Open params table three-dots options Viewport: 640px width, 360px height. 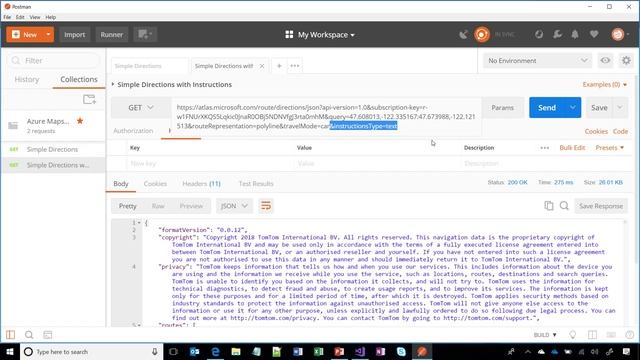click(545, 148)
